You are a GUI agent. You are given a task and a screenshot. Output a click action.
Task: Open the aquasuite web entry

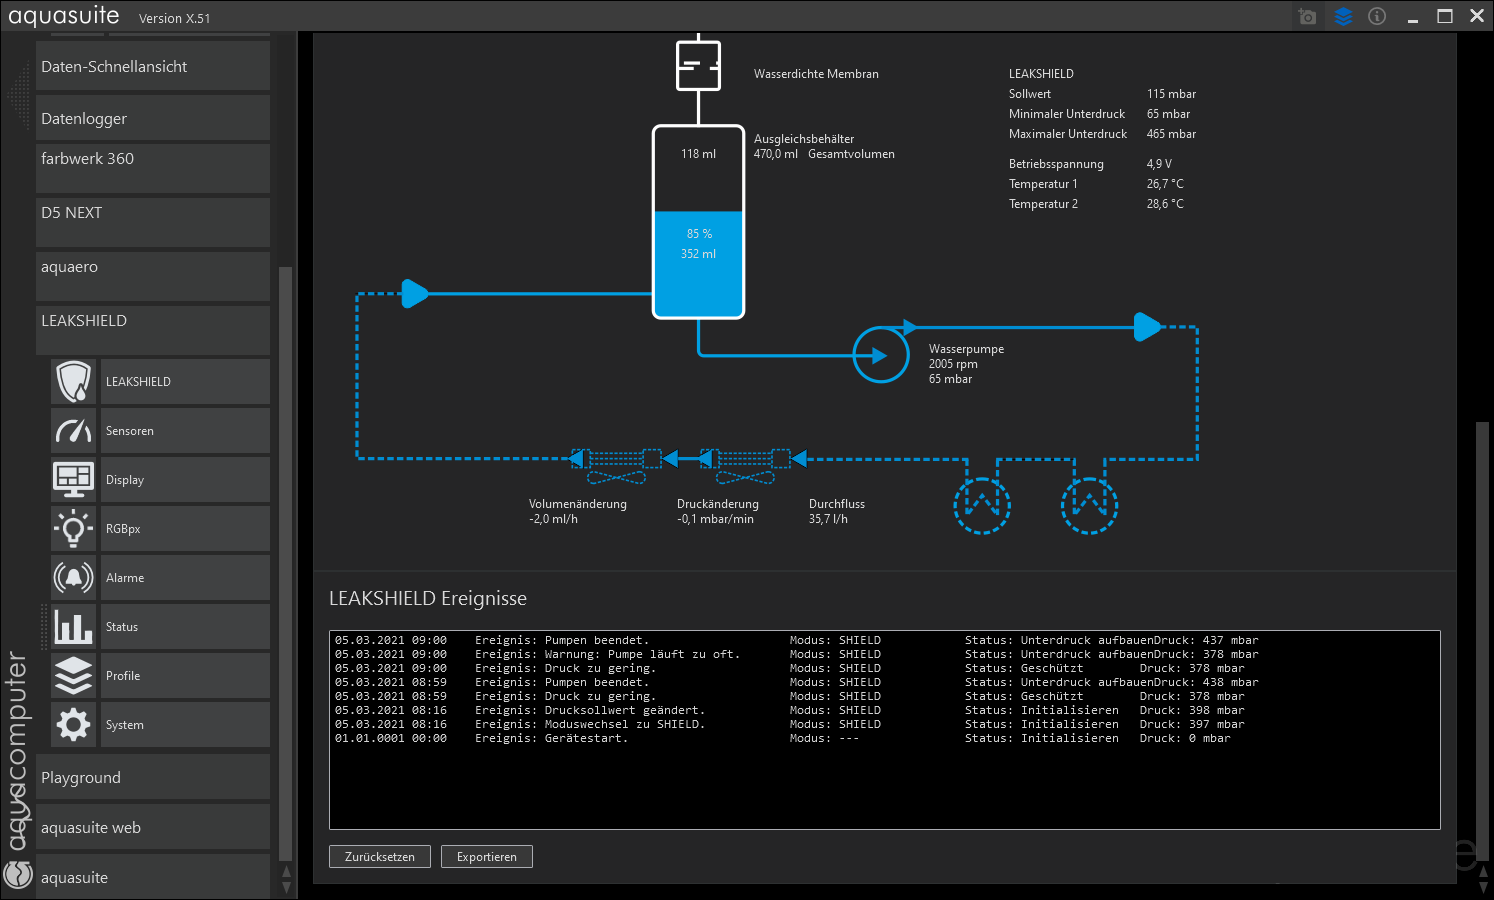coord(152,828)
